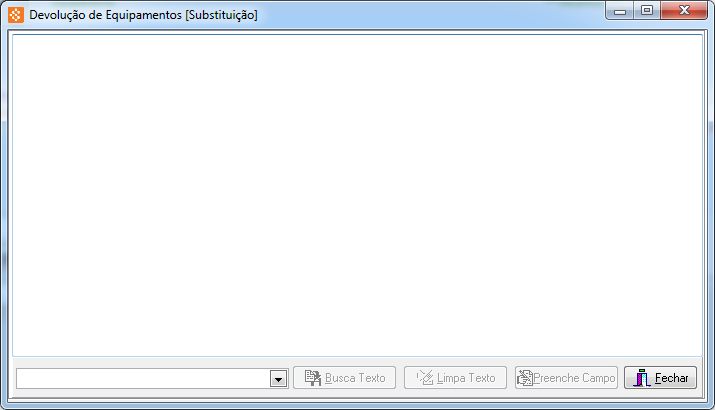
Task: Close window using the red X
Action: [x=684, y=11]
